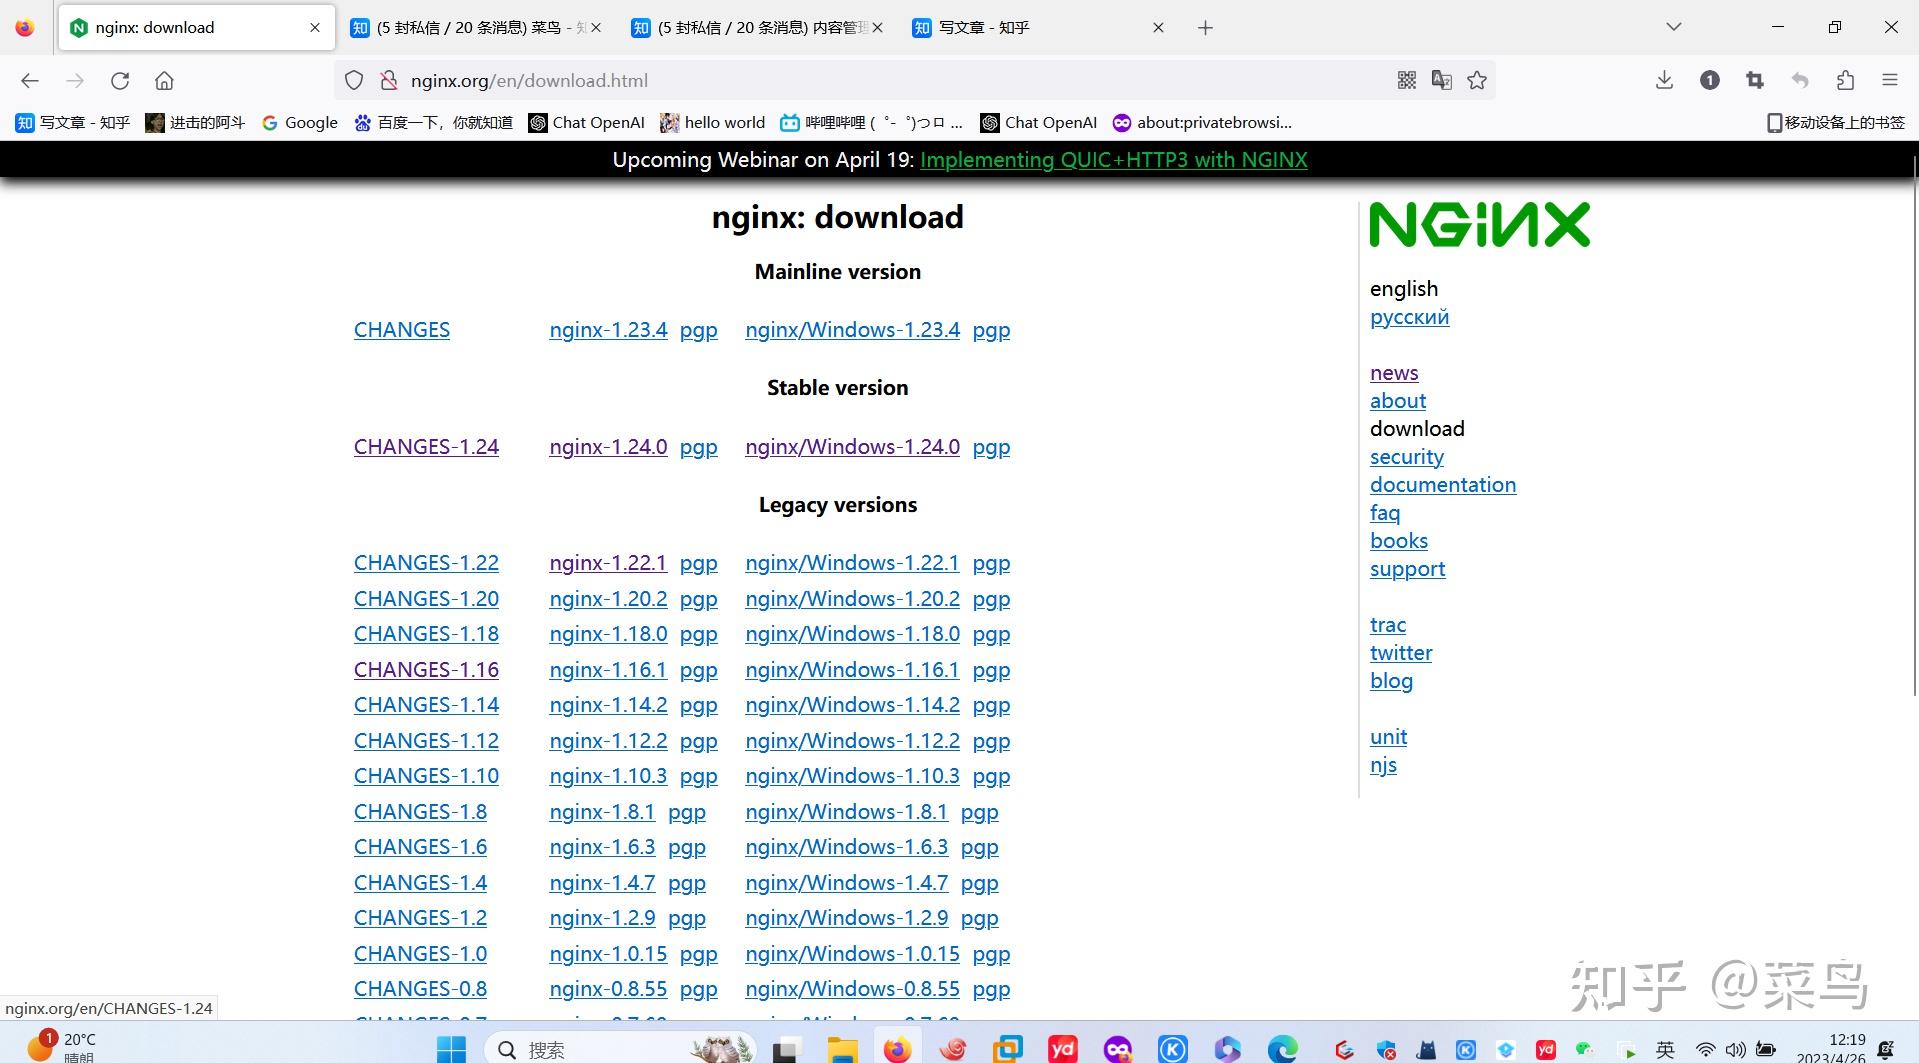List all tabs with the chevron
The width and height of the screenshot is (1919, 1063).
(1674, 27)
